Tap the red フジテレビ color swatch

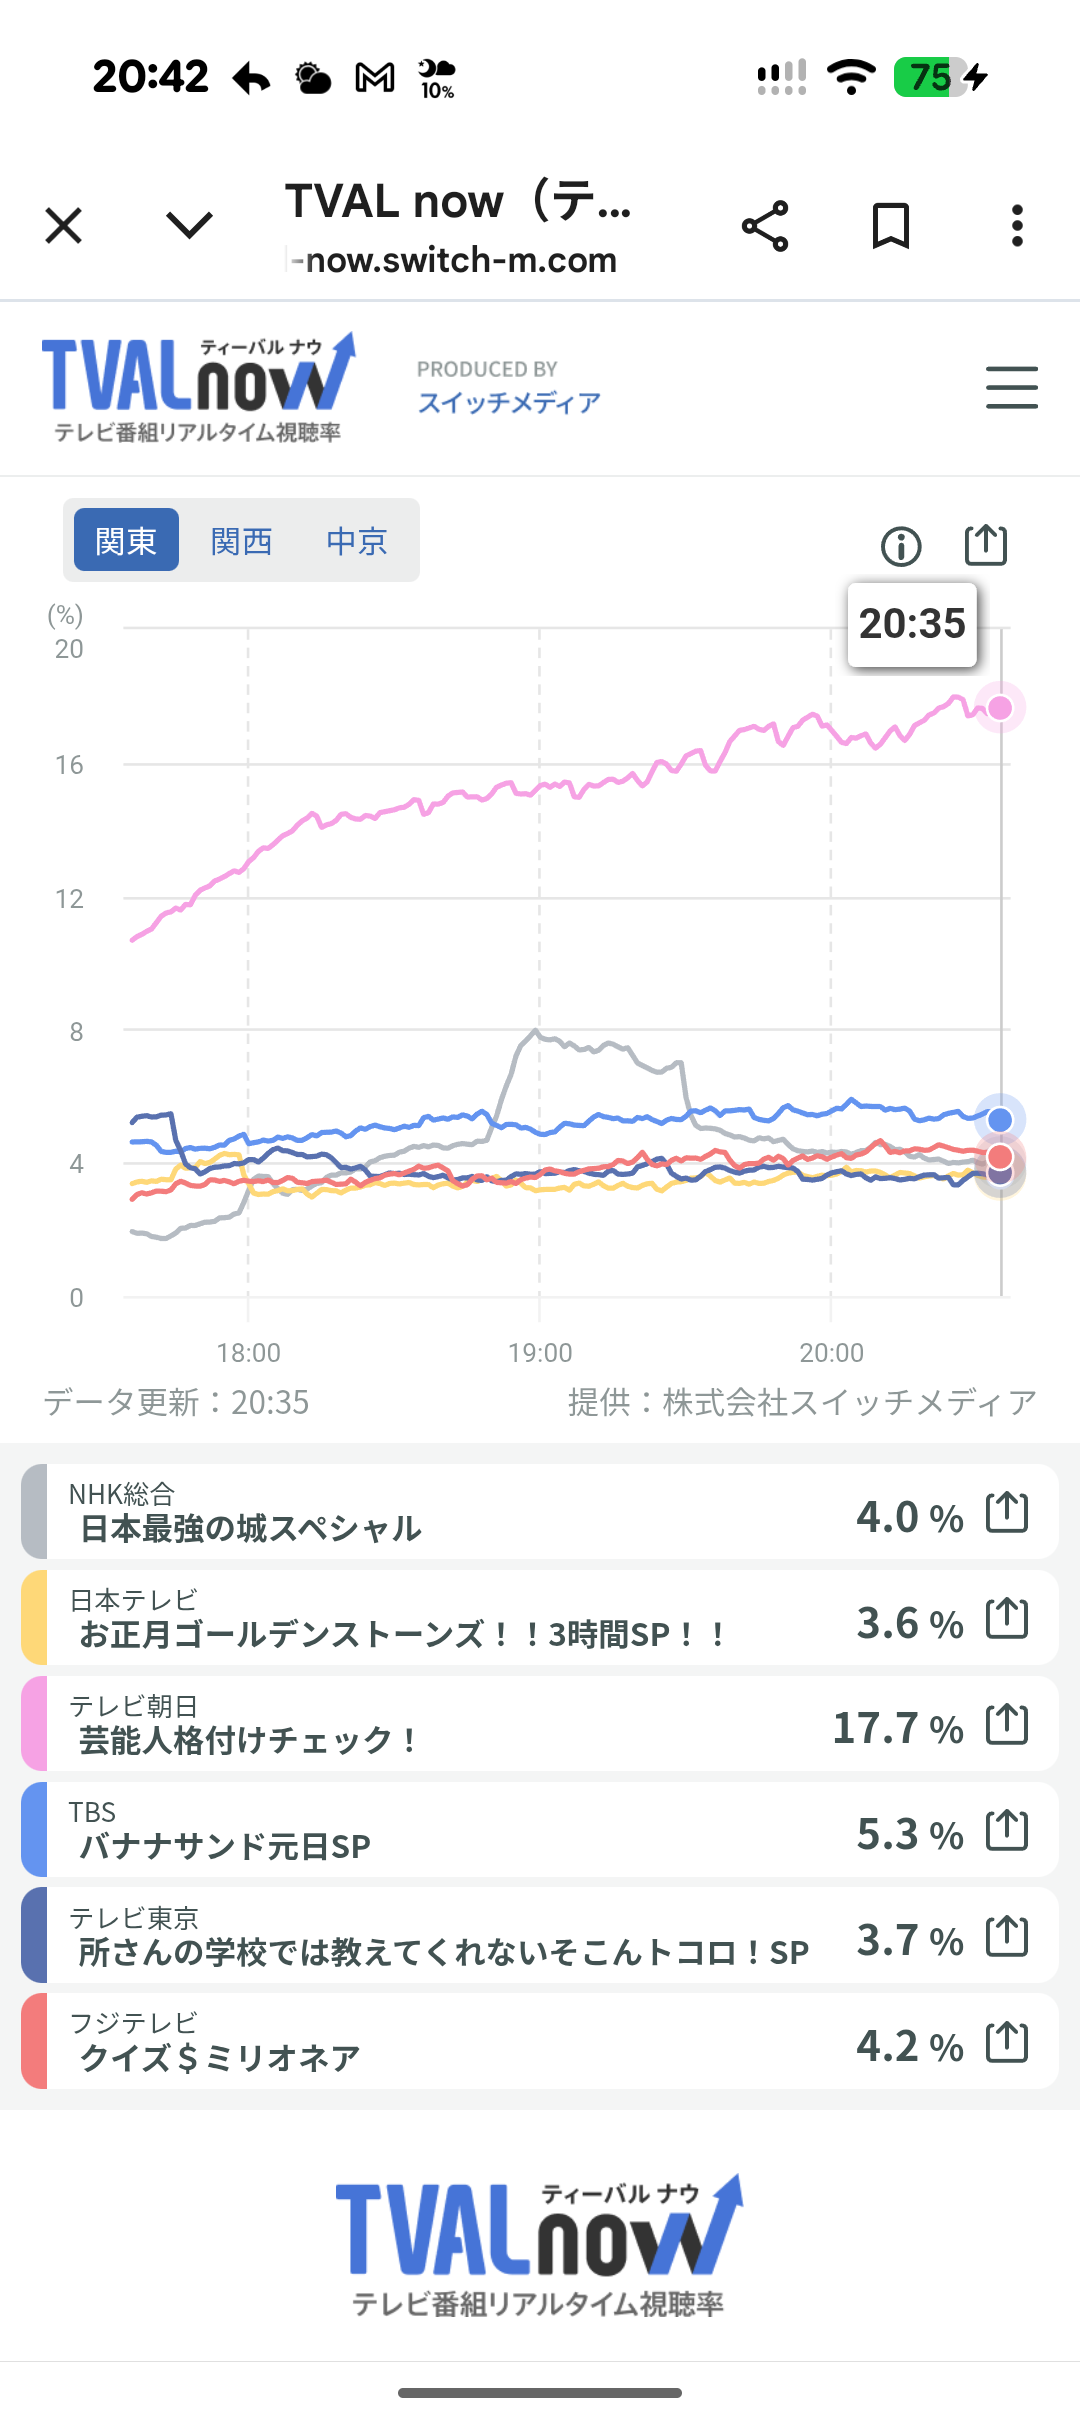click(34, 2041)
